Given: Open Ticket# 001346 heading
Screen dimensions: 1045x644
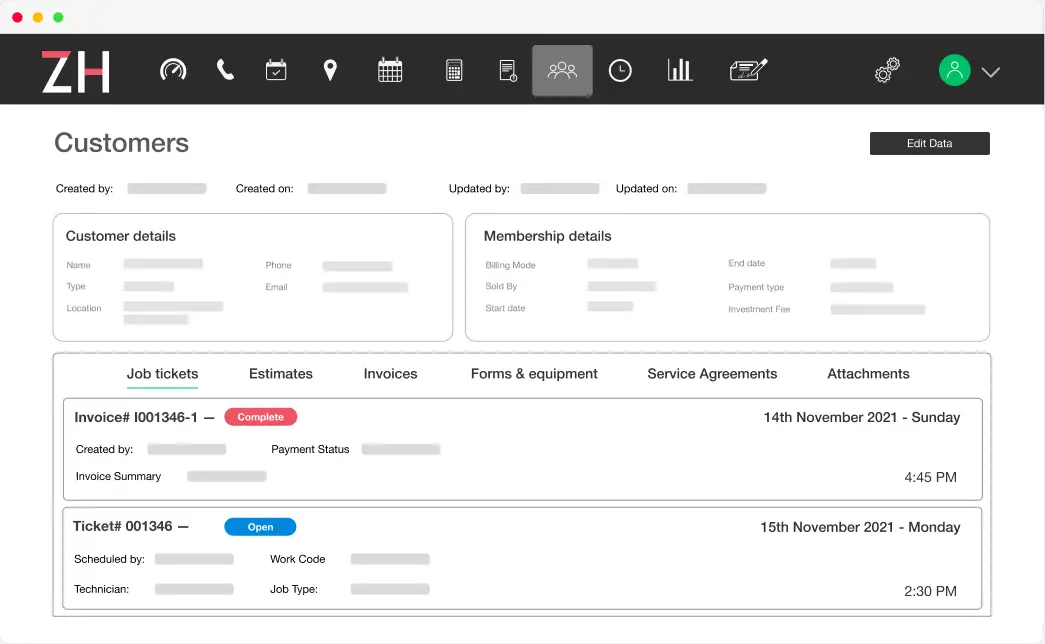Looking at the screenshot, I should pos(123,527).
